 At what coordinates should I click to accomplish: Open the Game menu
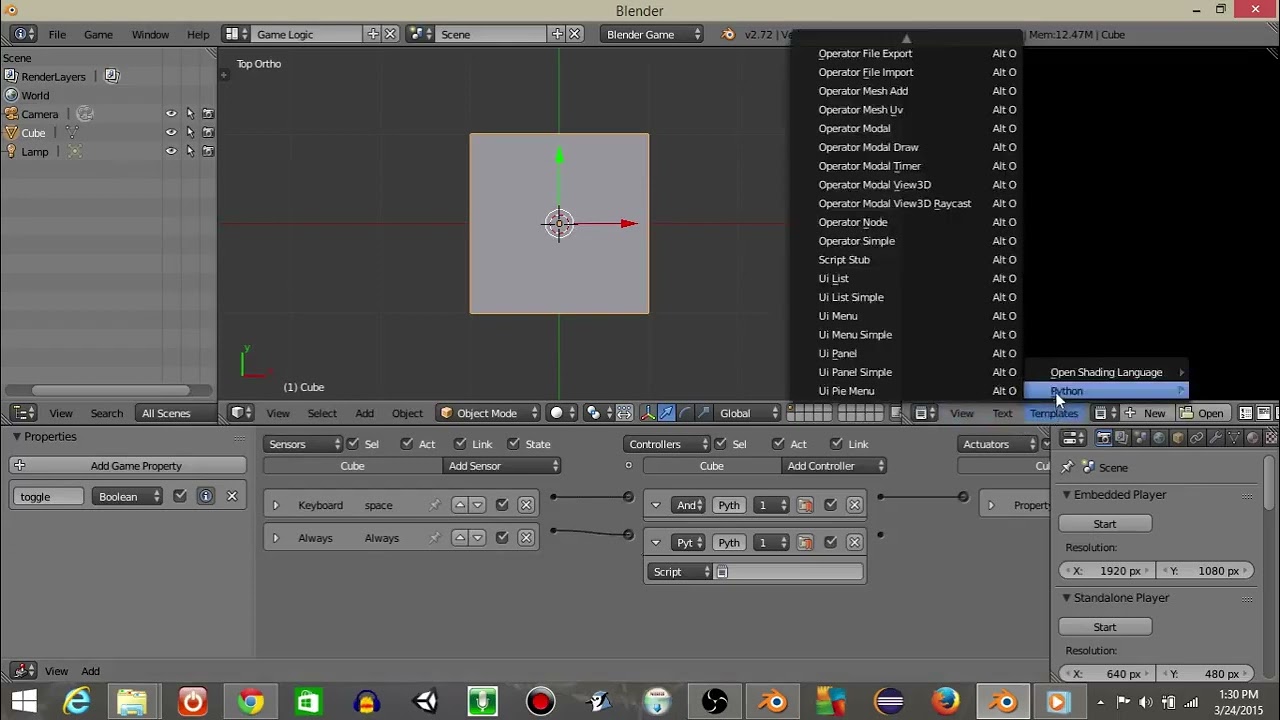tap(98, 34)
